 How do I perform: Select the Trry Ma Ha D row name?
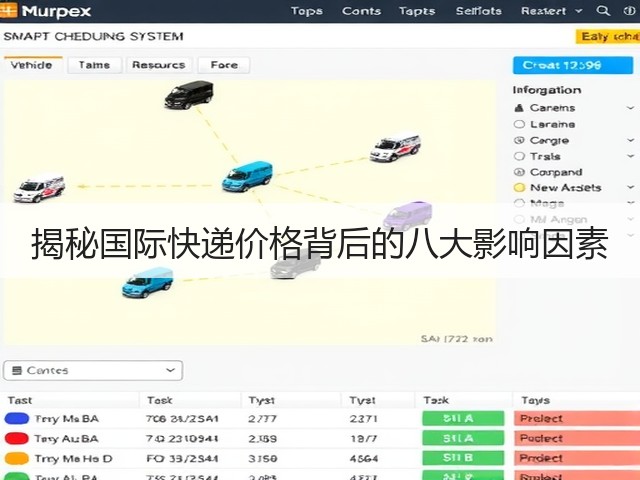click(x=73, y=459)
